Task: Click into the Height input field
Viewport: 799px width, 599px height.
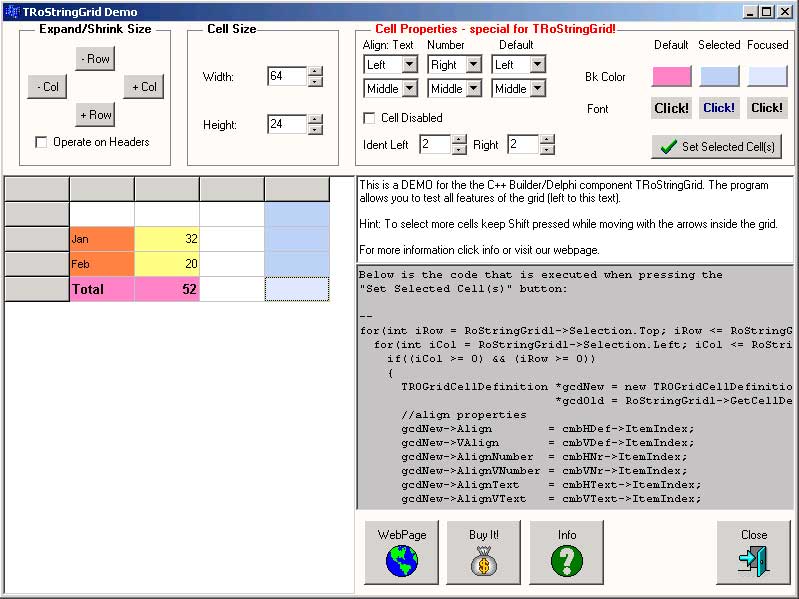Action: [x=287, y=124]
